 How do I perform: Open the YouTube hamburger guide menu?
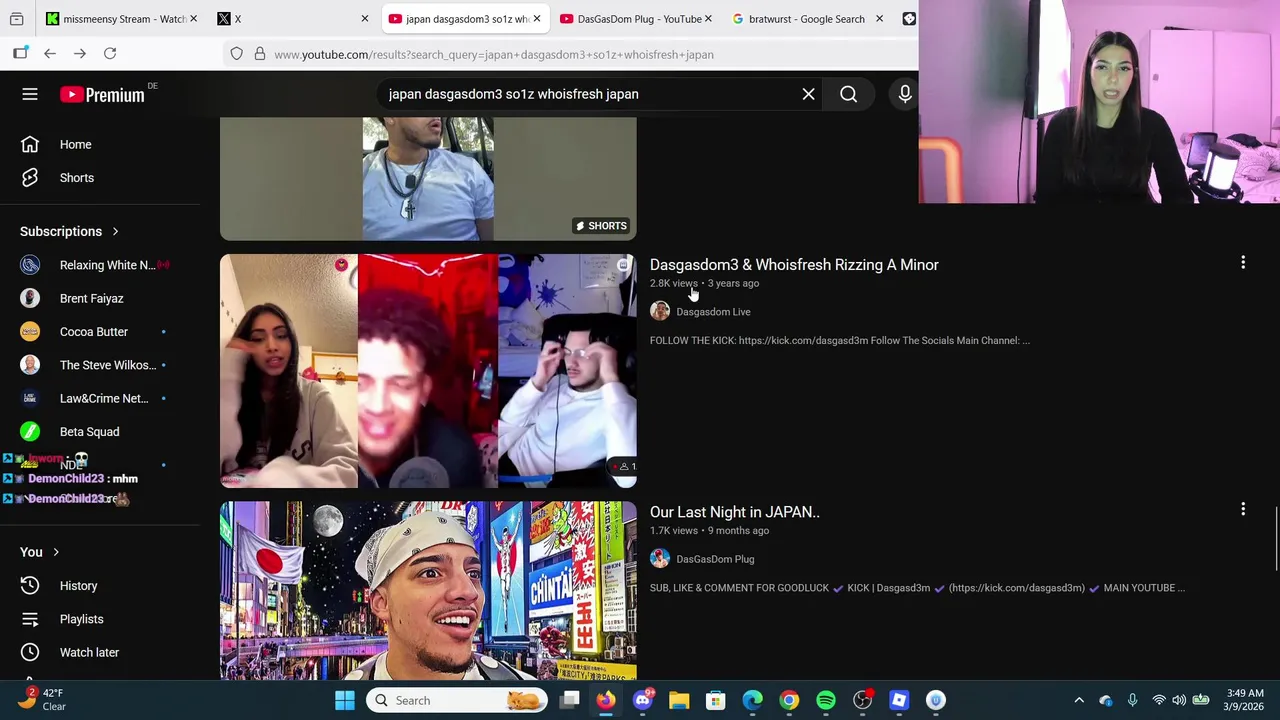tap(30, 94)
